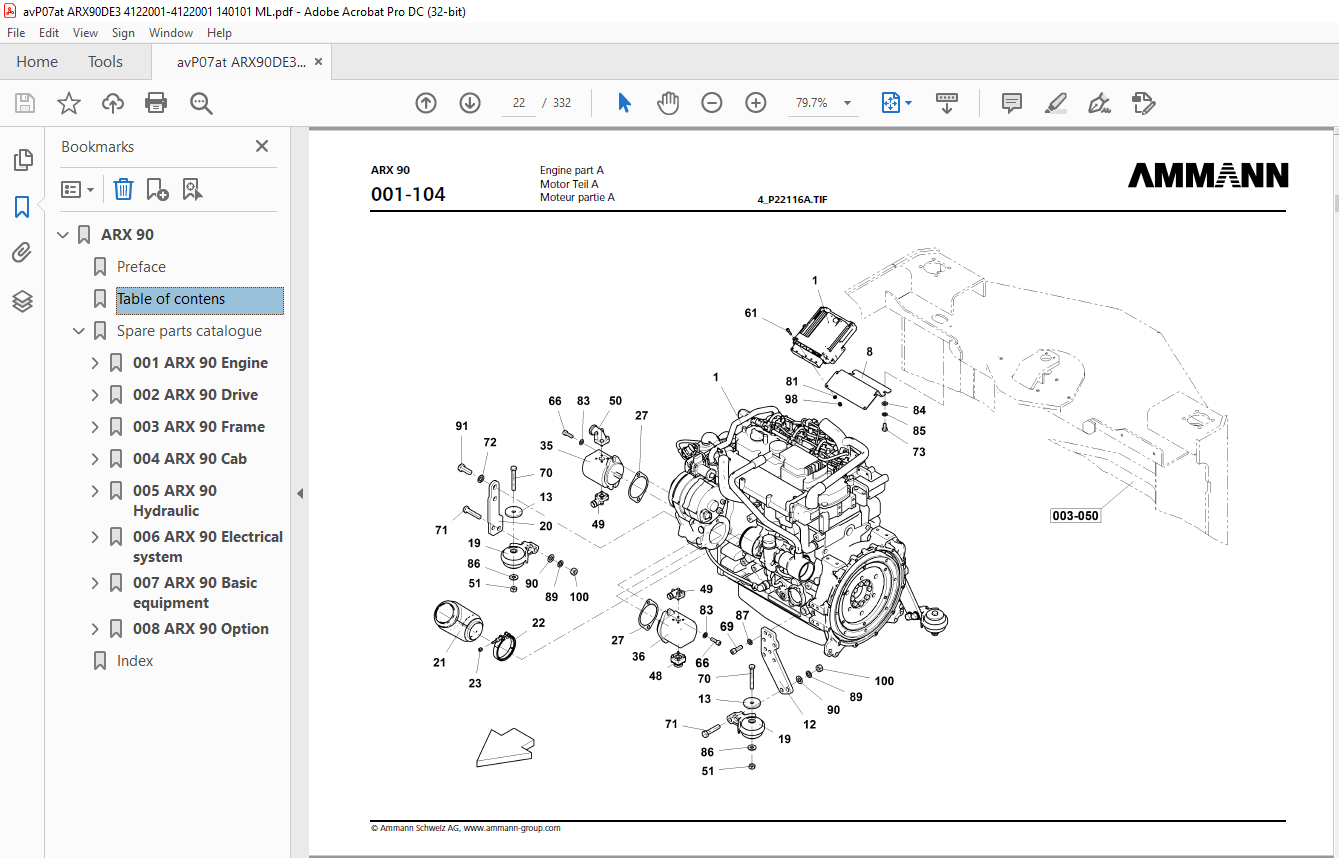
Task: Open the Layers panel icon
Action: tap(22, 300)
